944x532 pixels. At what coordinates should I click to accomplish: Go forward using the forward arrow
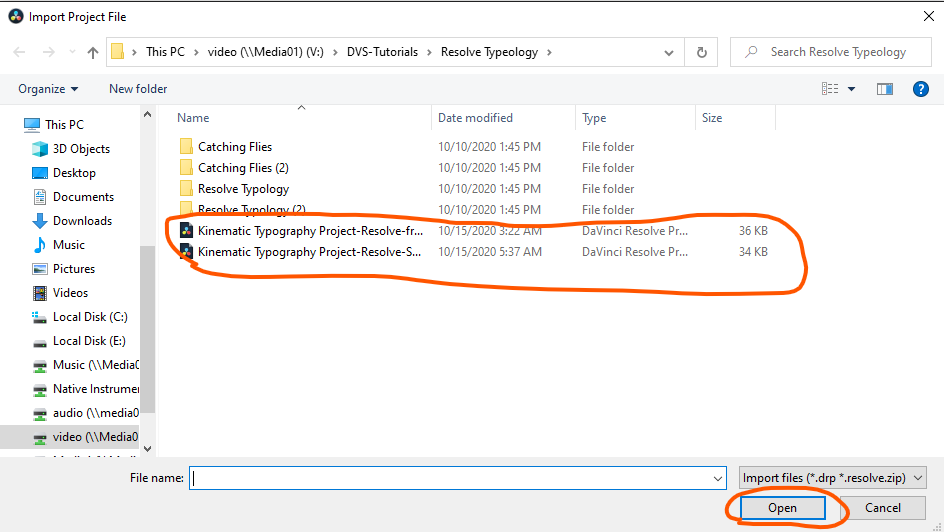[x=49, y=52]
